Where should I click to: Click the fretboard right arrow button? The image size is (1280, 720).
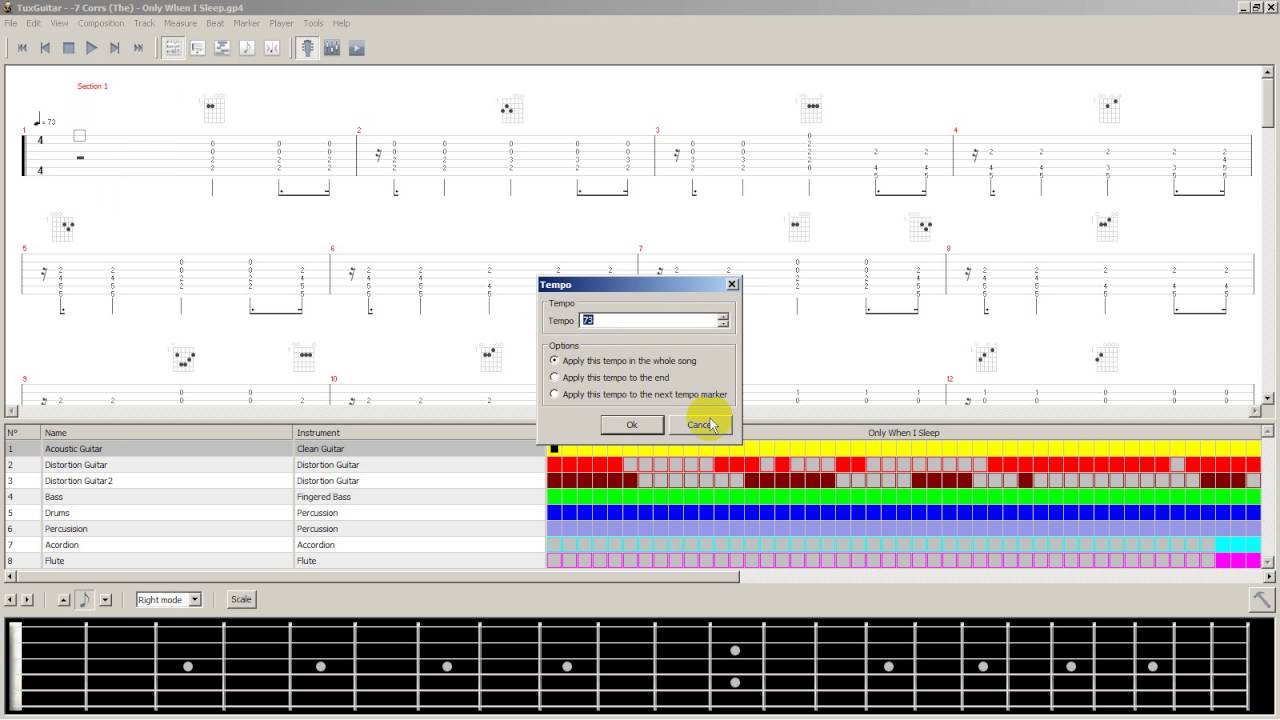coord(27,600)
